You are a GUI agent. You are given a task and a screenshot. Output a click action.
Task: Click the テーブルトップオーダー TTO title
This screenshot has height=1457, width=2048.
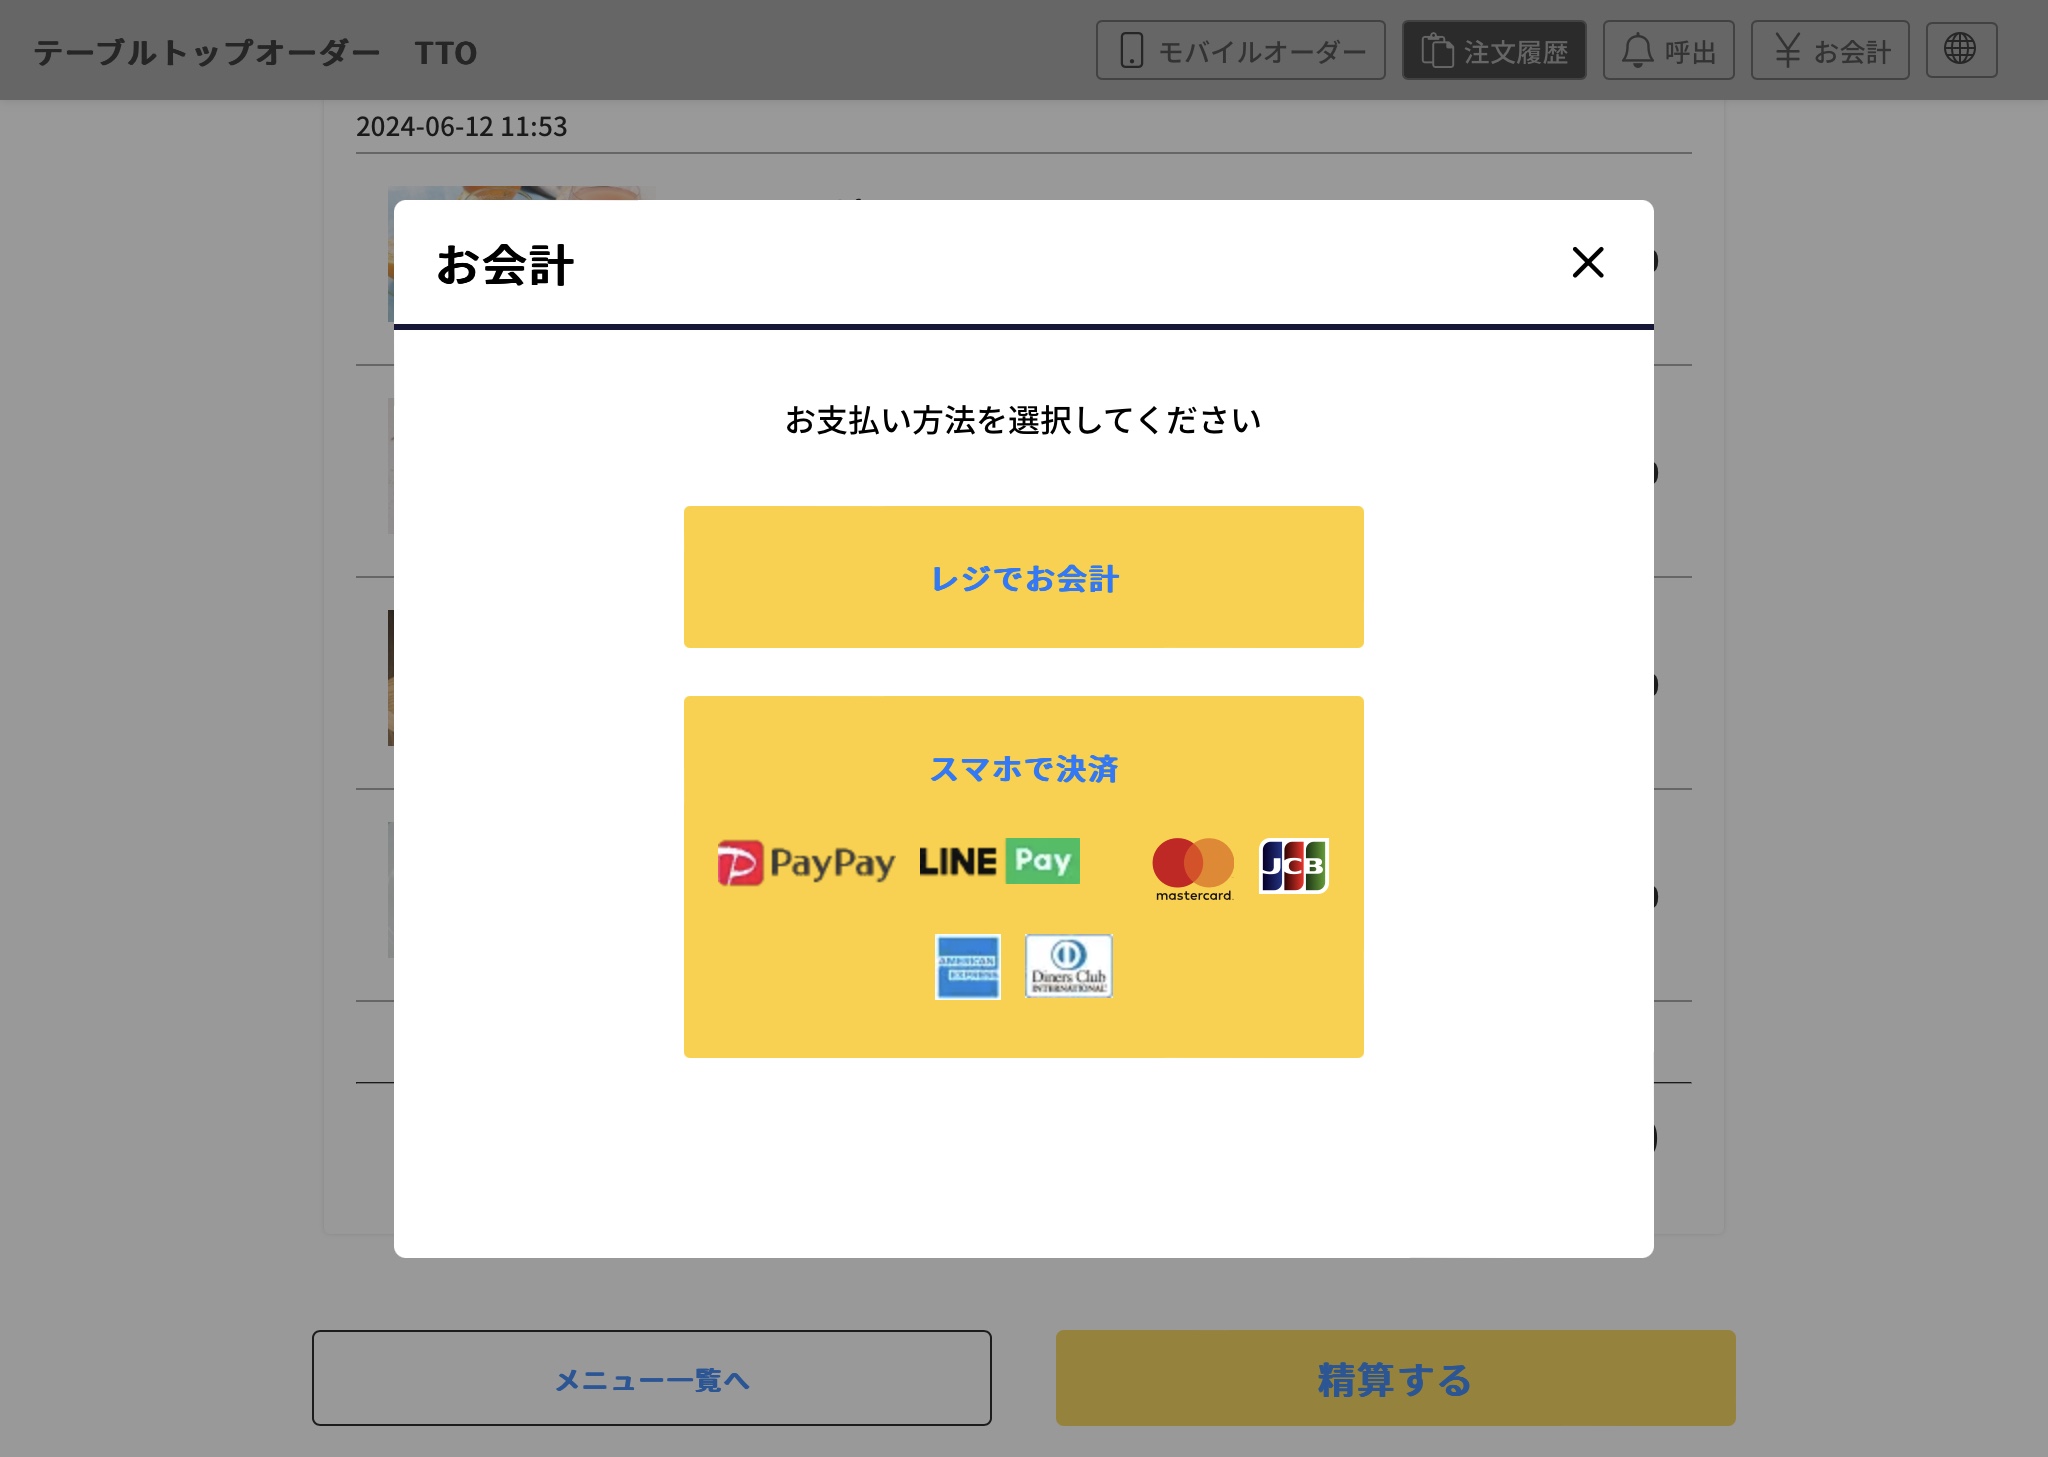[255, 52]
